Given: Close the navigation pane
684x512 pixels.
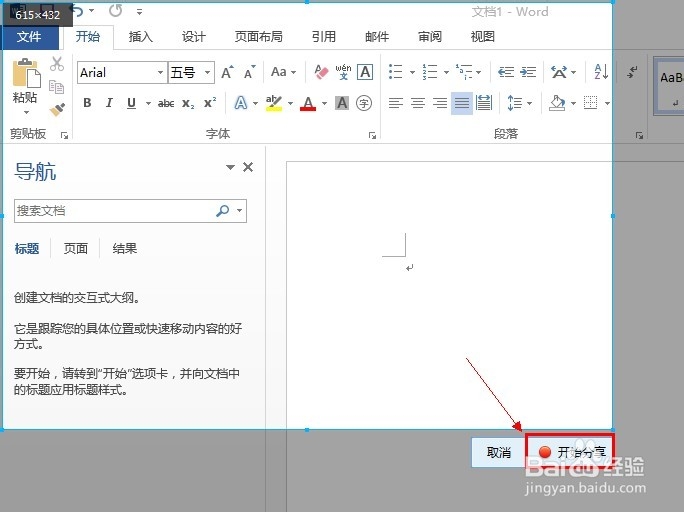Looking at the screenshot, I should (x=248, y=167).
